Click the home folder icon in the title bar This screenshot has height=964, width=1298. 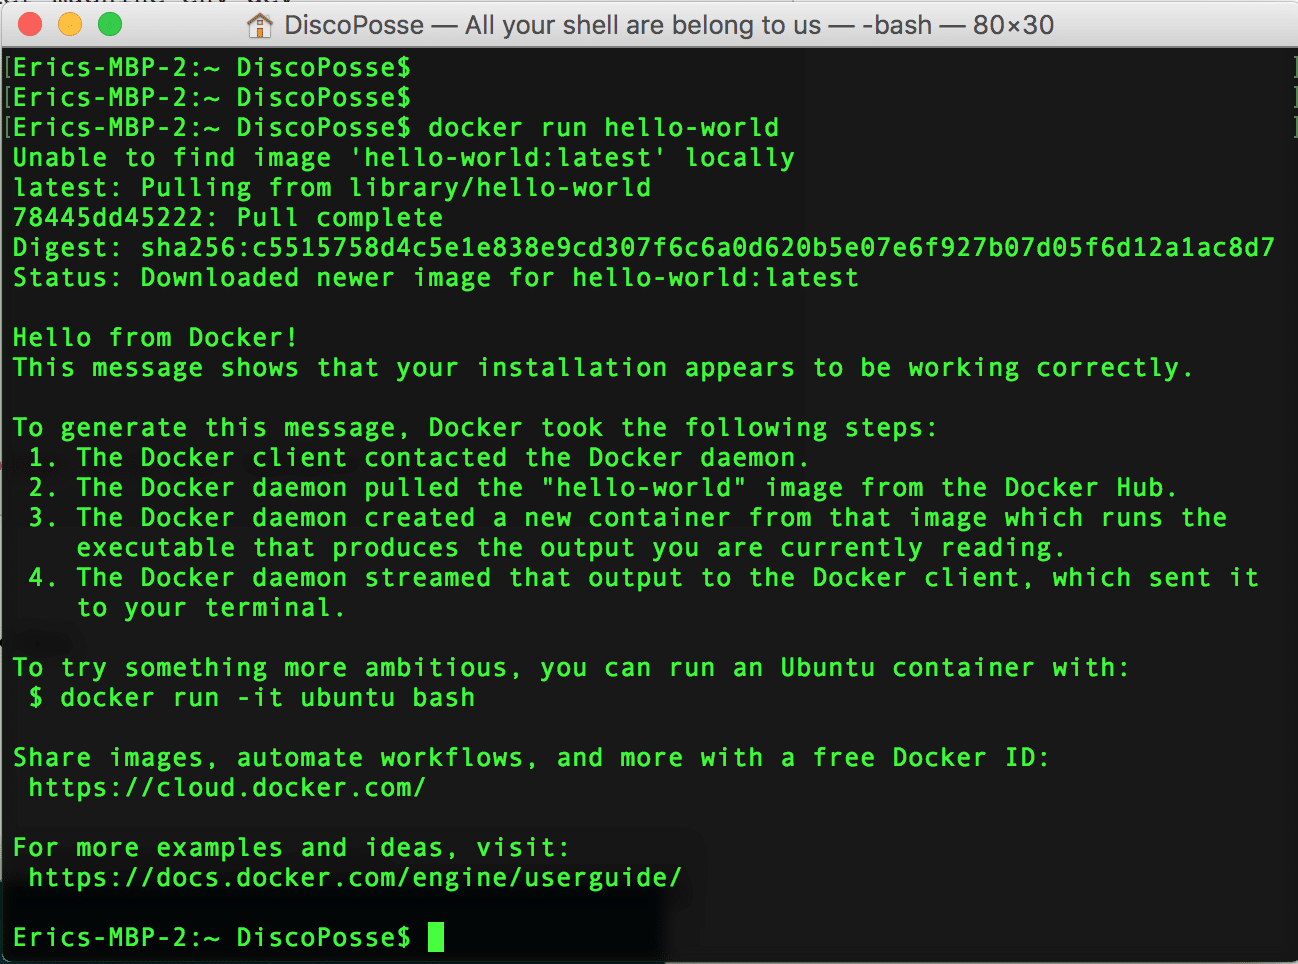(x=260, y=25)
